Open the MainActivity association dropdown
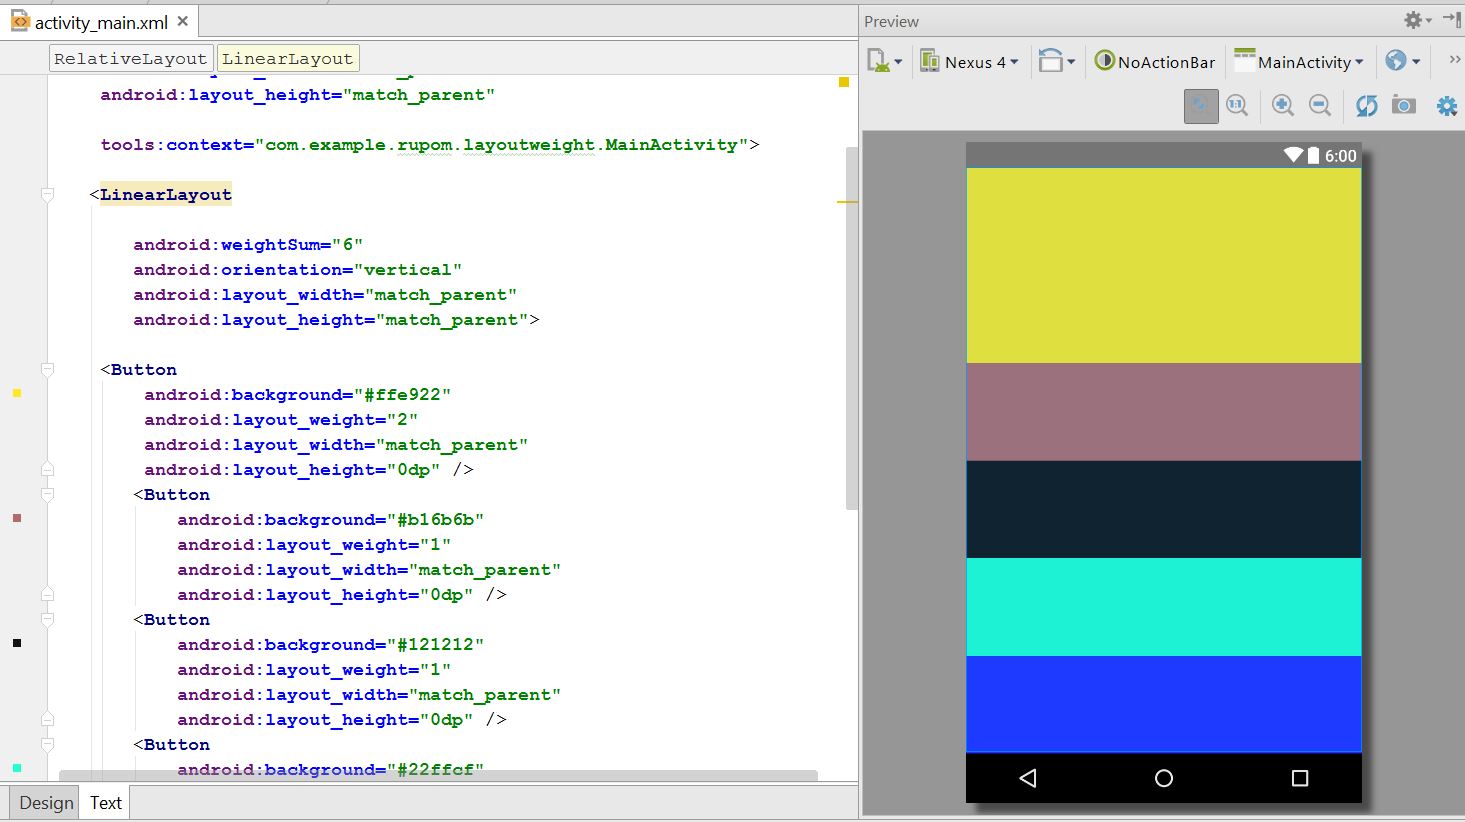The height and width of the screenshot is (822, 1465). [1299, 61]
